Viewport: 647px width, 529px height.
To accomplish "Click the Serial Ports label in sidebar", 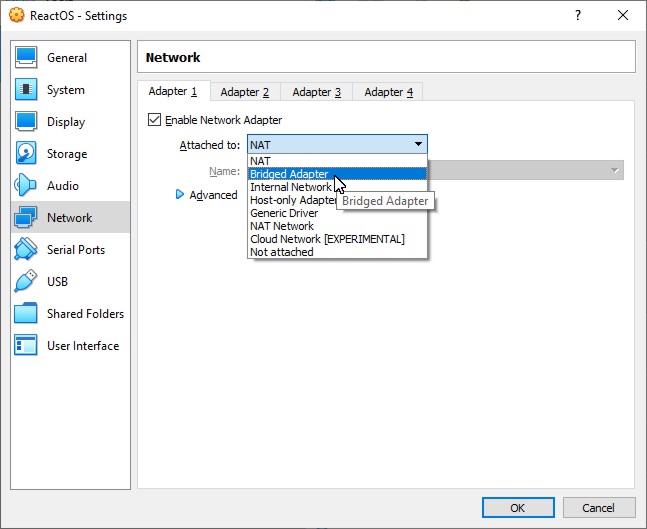I will 76,249.
